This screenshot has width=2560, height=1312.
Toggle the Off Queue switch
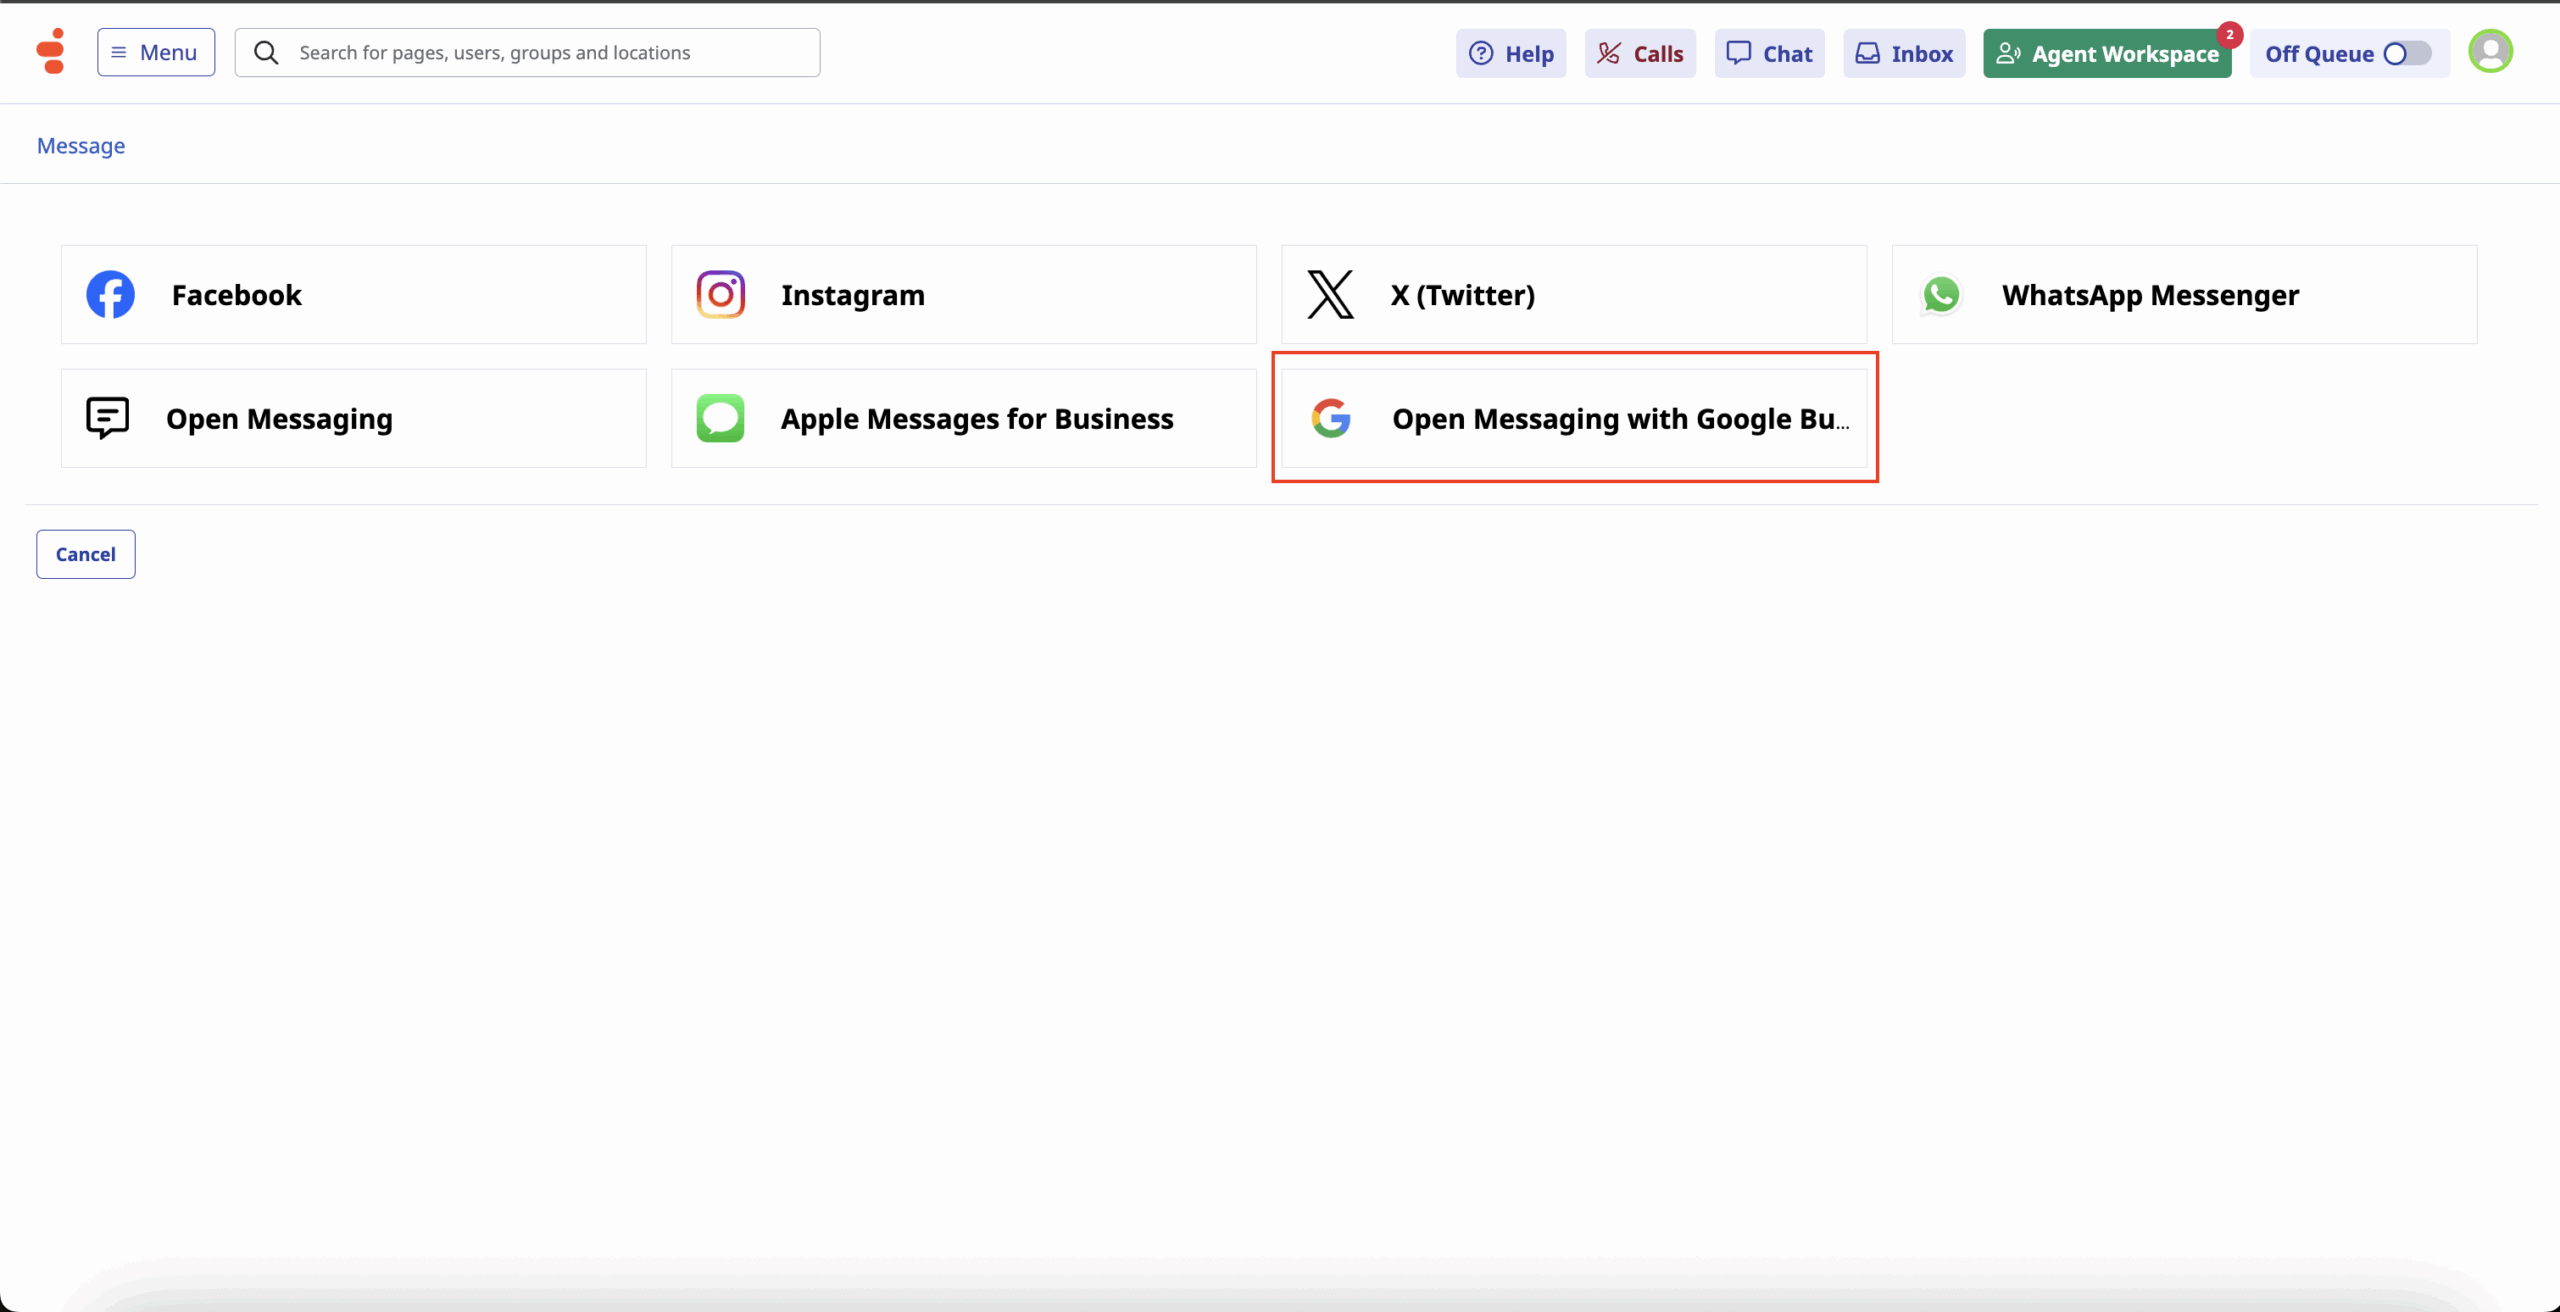click(2406, 54)
